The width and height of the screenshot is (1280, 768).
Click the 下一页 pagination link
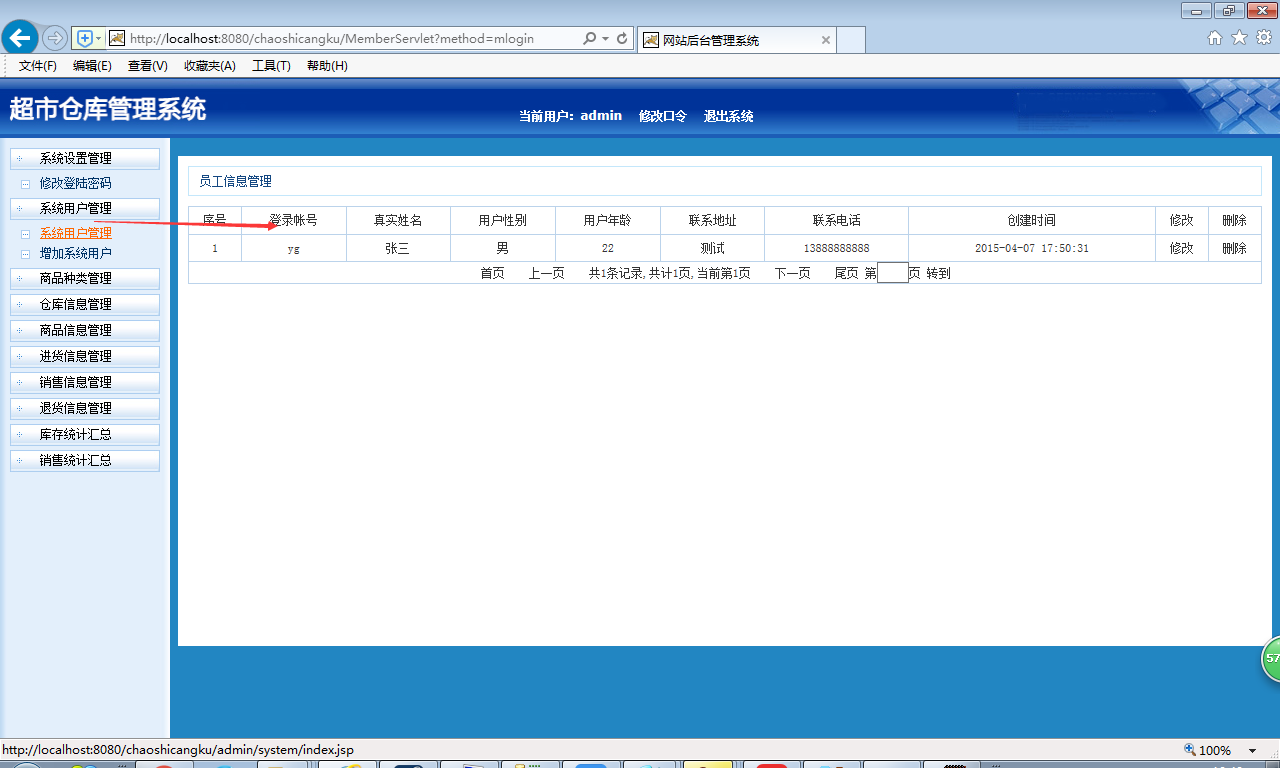coord(792,273)
